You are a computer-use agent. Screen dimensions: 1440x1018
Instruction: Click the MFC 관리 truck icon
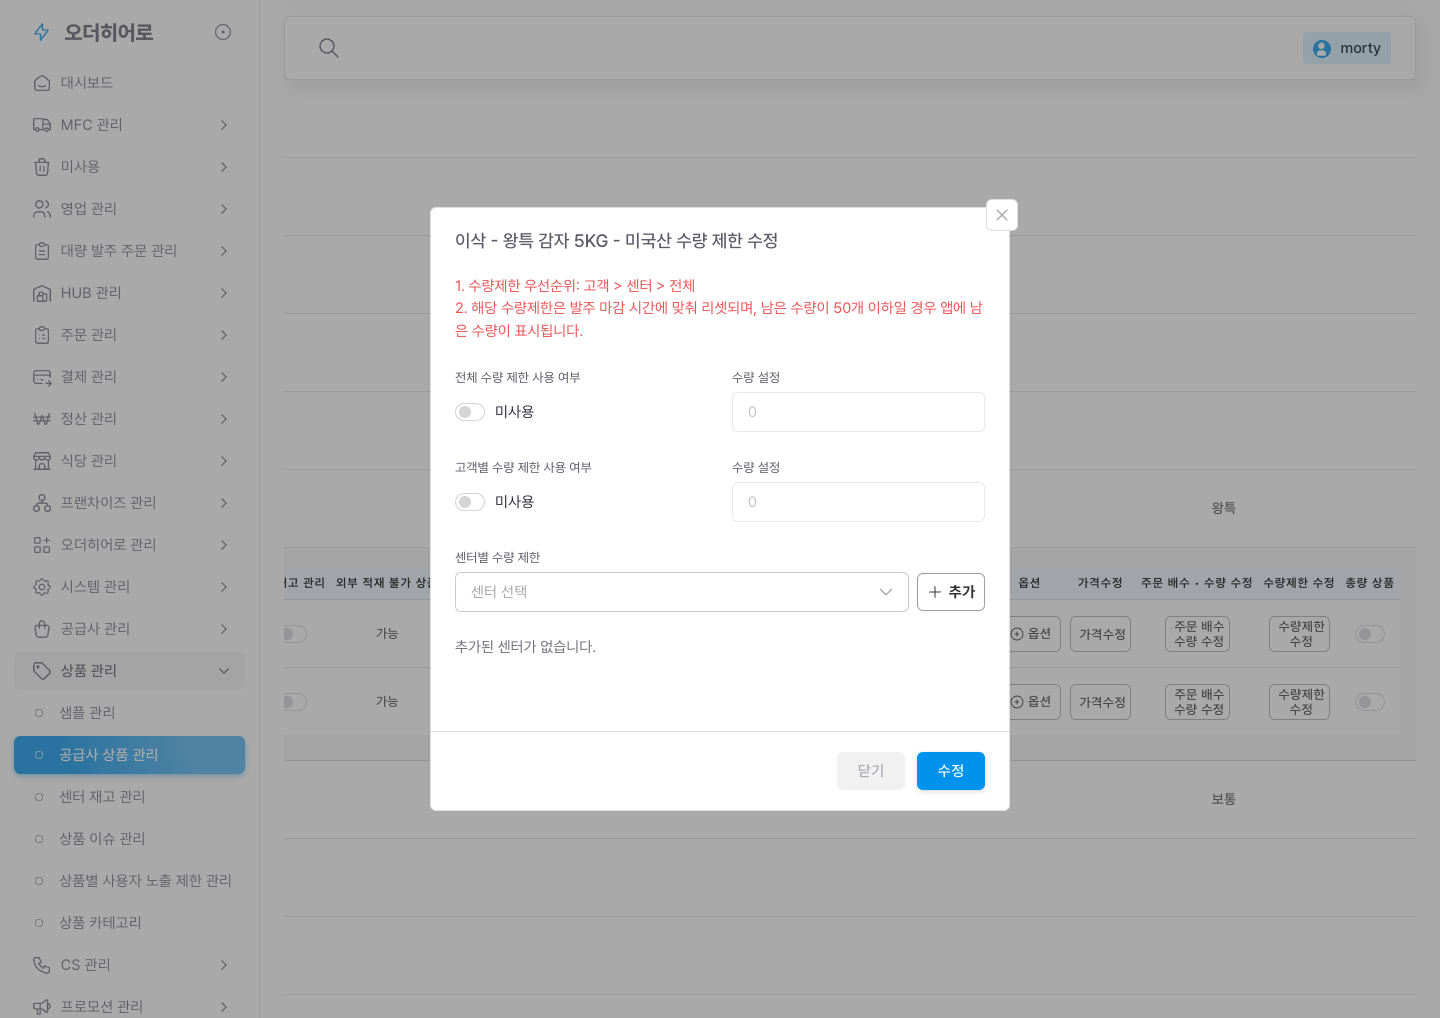tap(42, 125)
